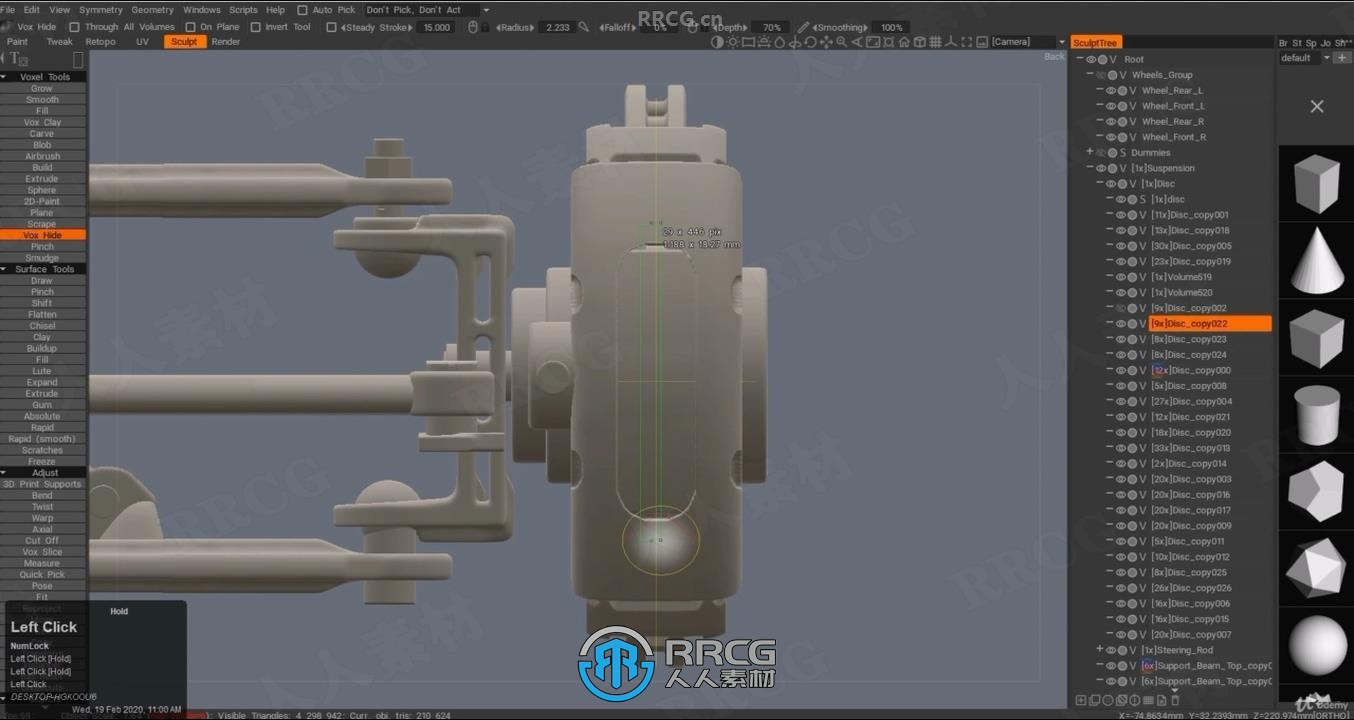This screenshot has height=720, width=1354.
Task: Toggle Through All Volumes checkbox
Action: pos(73,27)
